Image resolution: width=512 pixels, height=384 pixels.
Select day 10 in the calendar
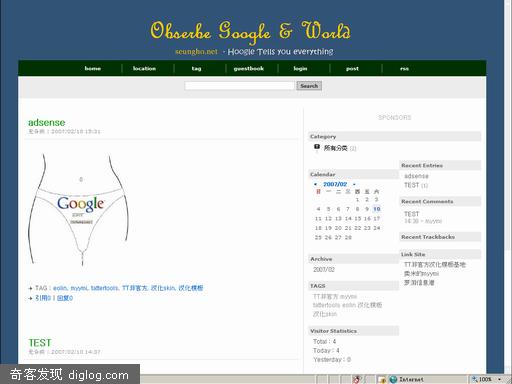(377, 209)
